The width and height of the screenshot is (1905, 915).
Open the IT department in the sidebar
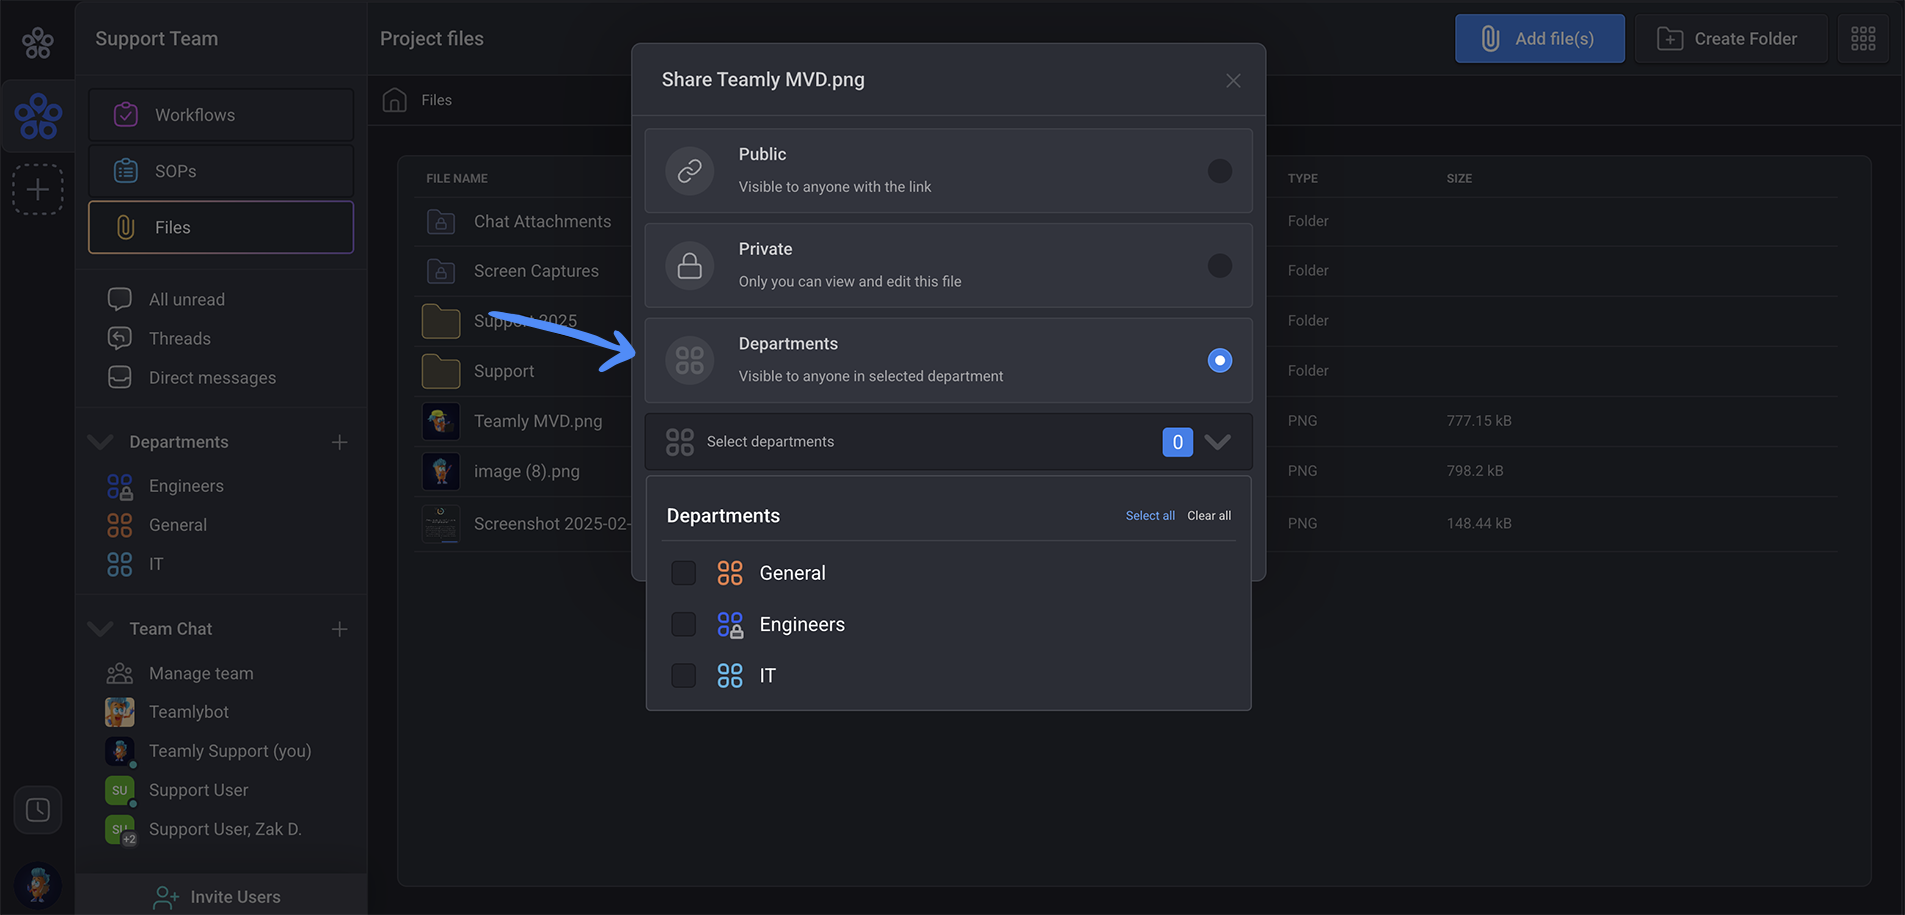tap(136, 564)
